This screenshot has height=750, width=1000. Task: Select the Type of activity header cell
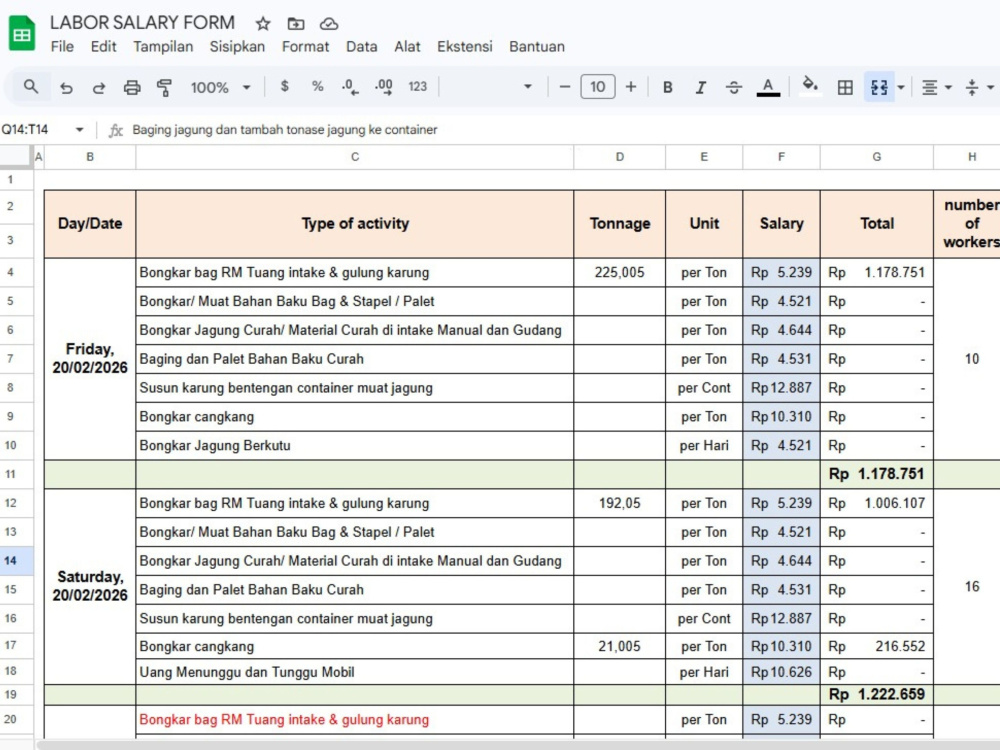(355, 224)
